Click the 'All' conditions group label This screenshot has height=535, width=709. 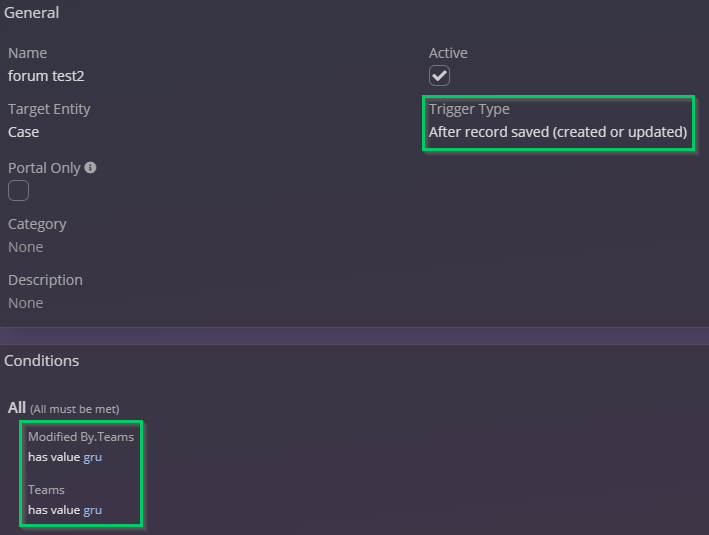(17, 407)
